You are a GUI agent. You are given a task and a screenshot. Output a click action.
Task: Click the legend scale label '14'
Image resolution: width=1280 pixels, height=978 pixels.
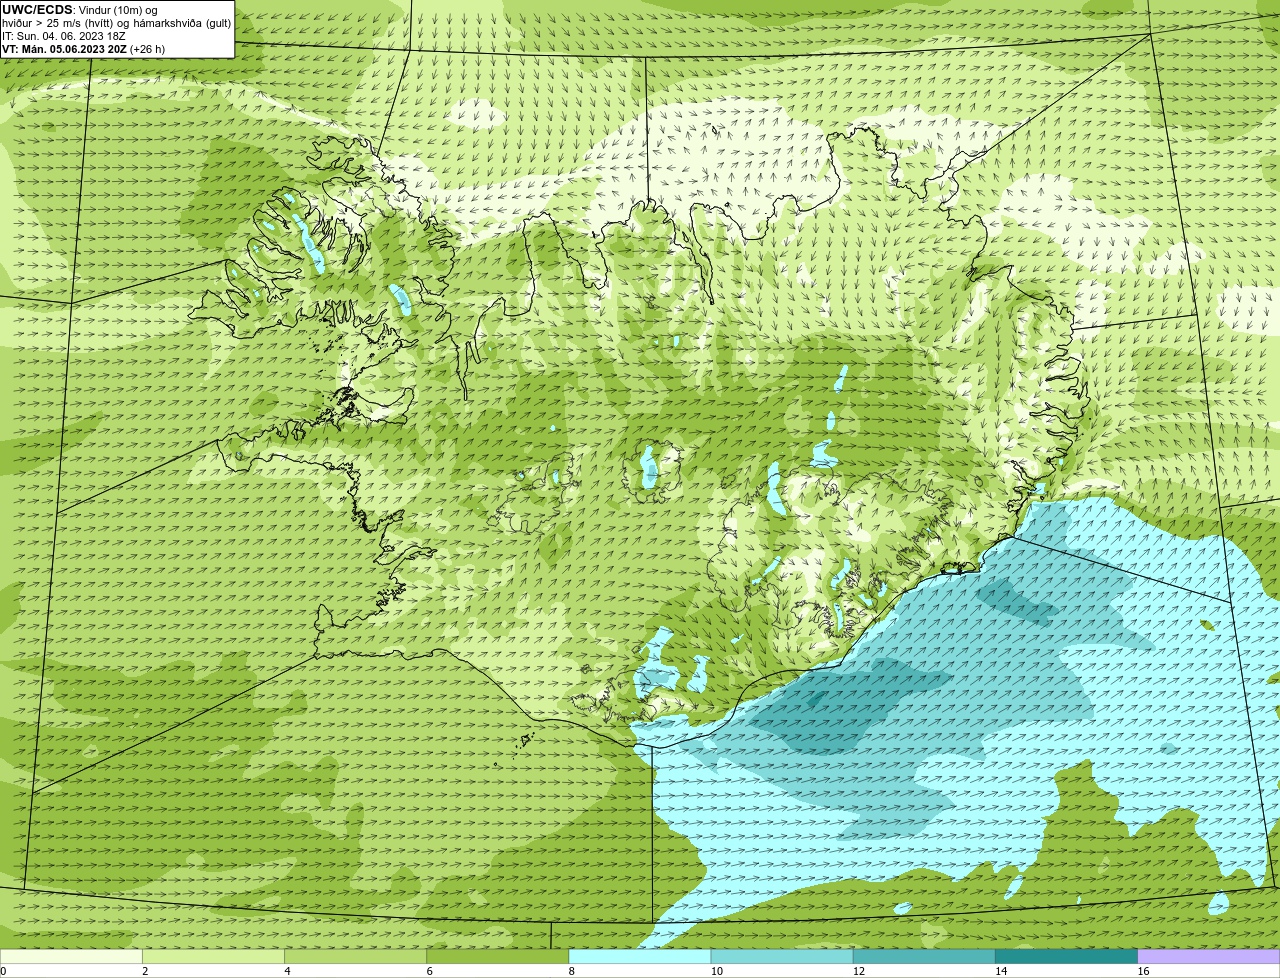click(x=1000, y=971)
